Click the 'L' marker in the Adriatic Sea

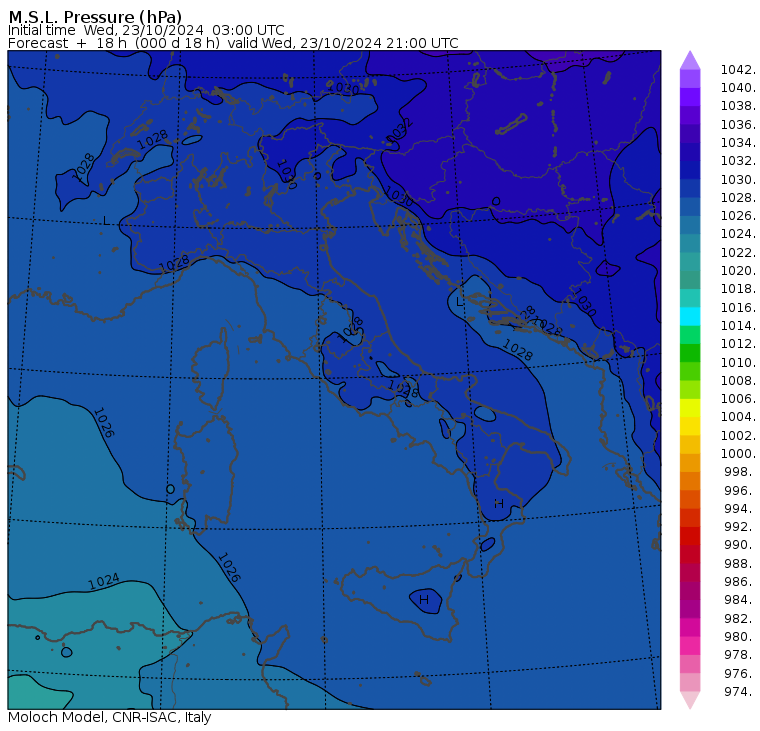click(459, 302)
